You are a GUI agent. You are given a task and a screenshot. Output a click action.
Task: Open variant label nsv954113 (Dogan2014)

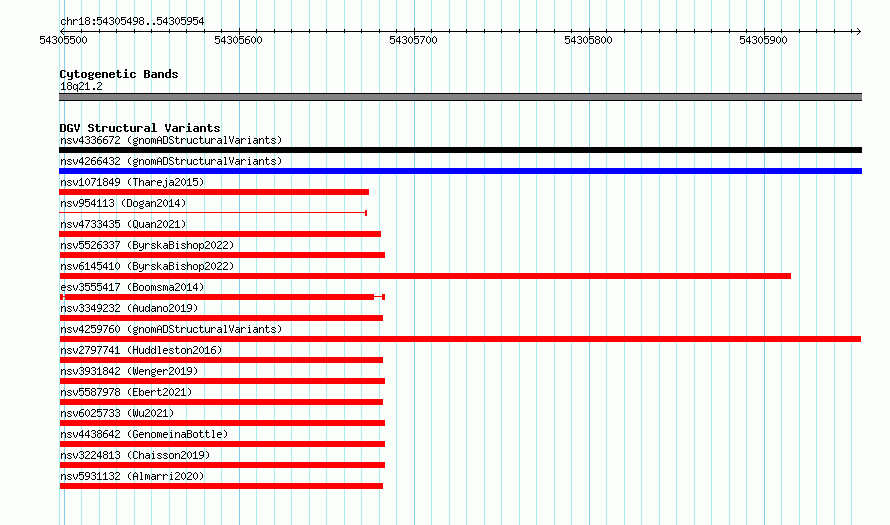tap(123, 203)
